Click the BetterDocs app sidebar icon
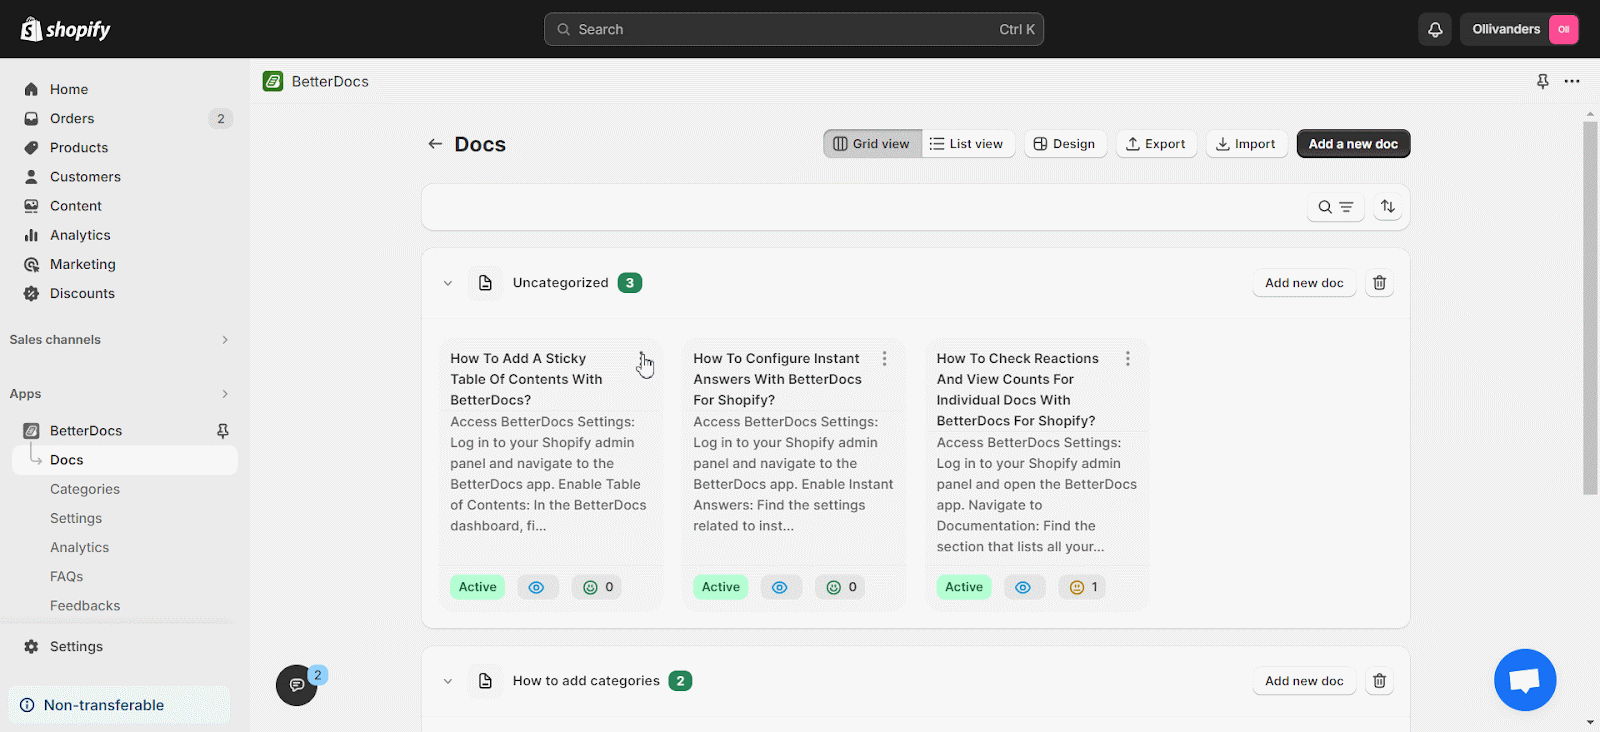1600x732 pixels. click(31, 431)
